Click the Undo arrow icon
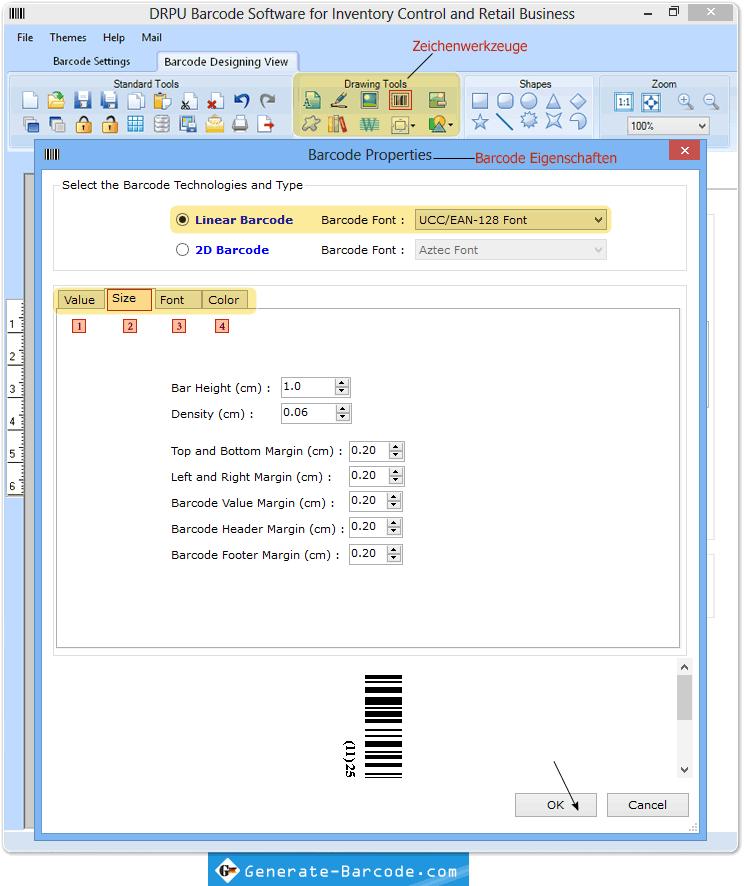Viewport: 744px width, 886px height. (x=241, y=101)
